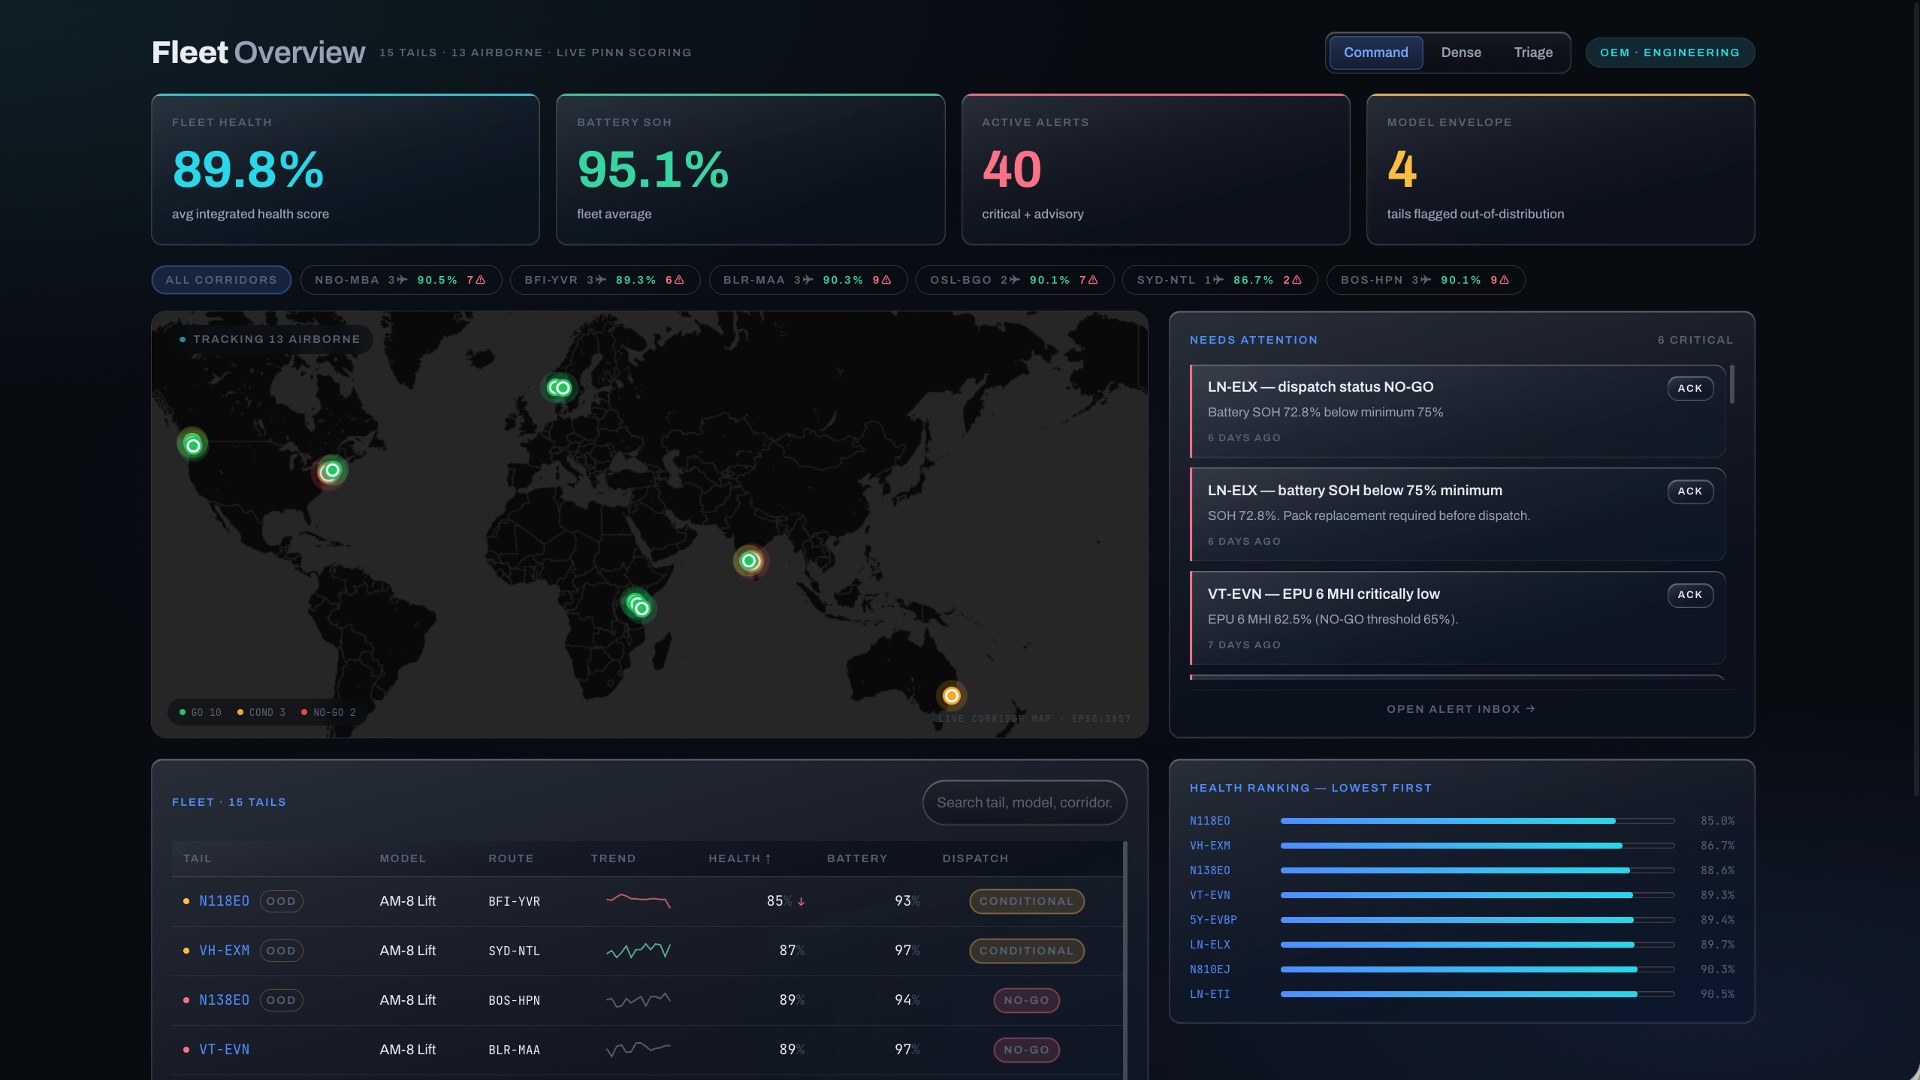Screen dimensions: 1920x1080
Task: Select the aircraft marker over India
Action: coord(749,561)
